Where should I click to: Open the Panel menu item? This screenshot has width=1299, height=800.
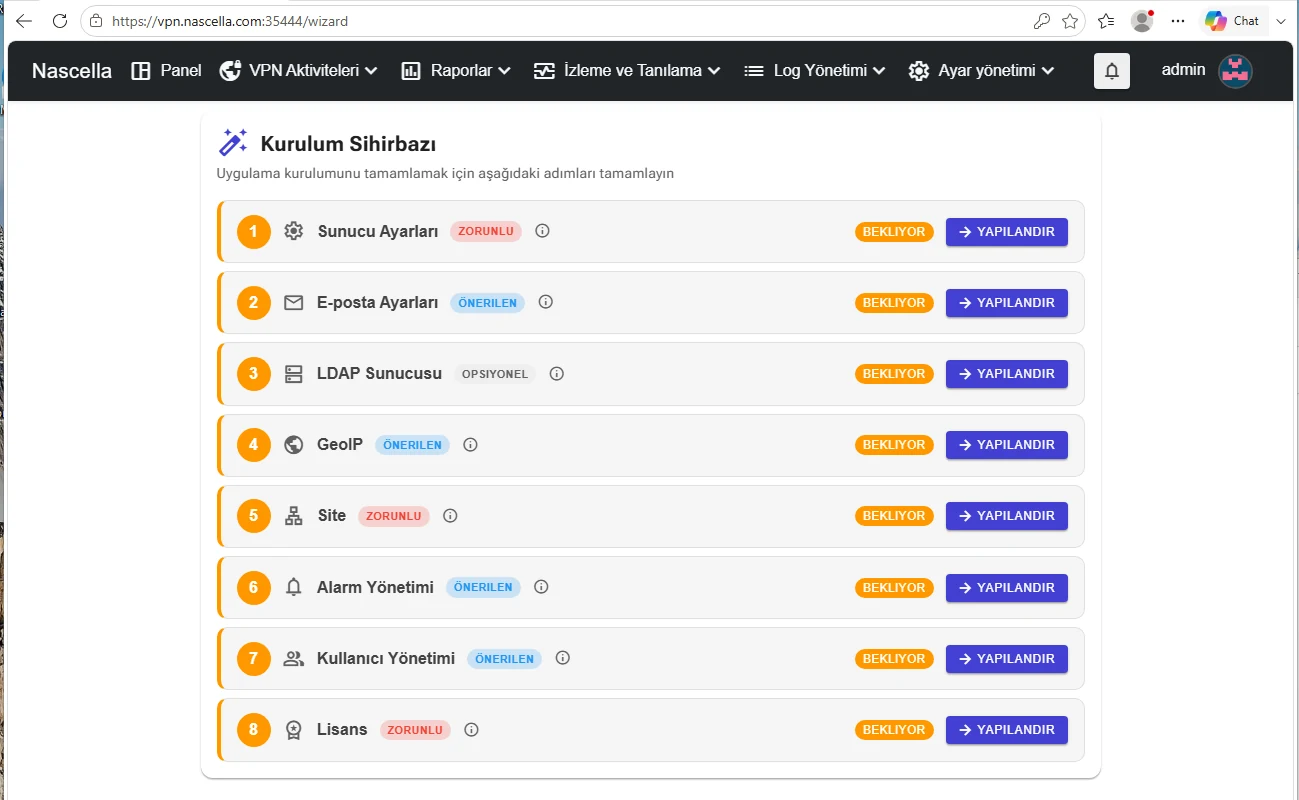(x=166, y=71)
